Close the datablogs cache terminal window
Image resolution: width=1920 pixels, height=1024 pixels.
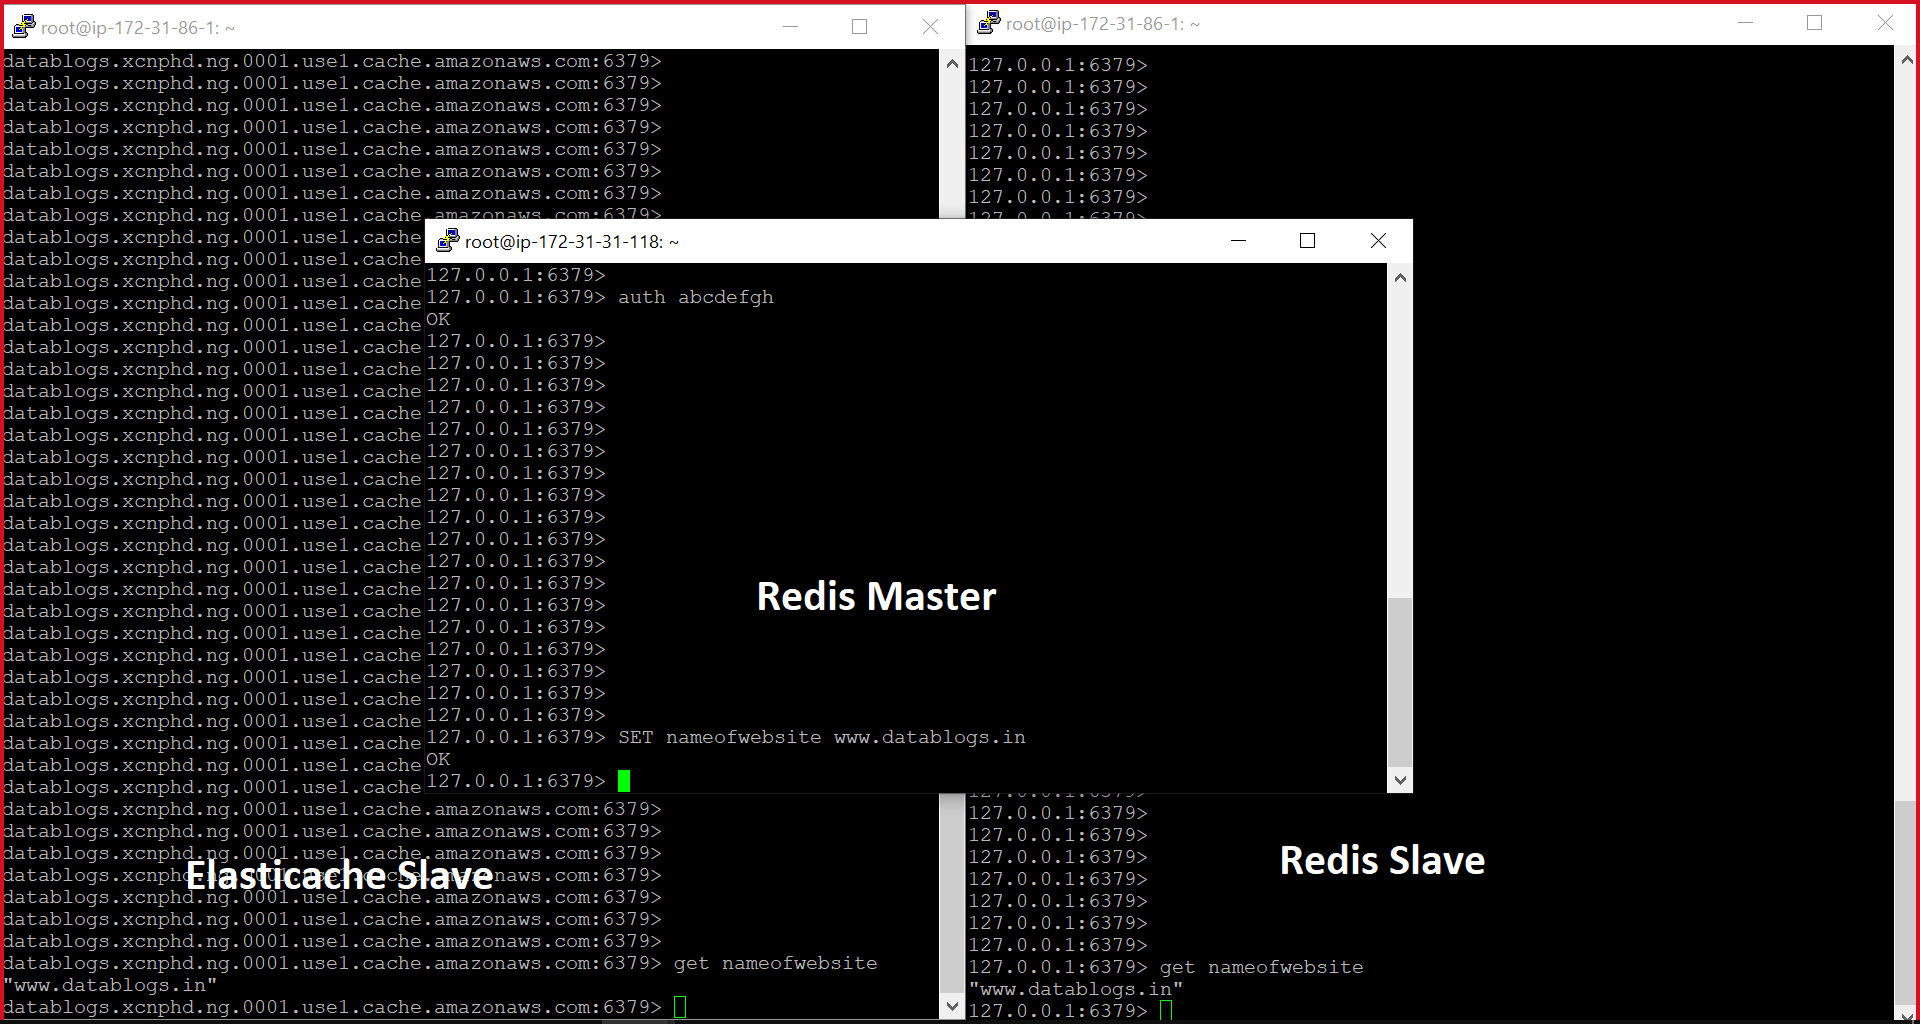tap(930, 27)
